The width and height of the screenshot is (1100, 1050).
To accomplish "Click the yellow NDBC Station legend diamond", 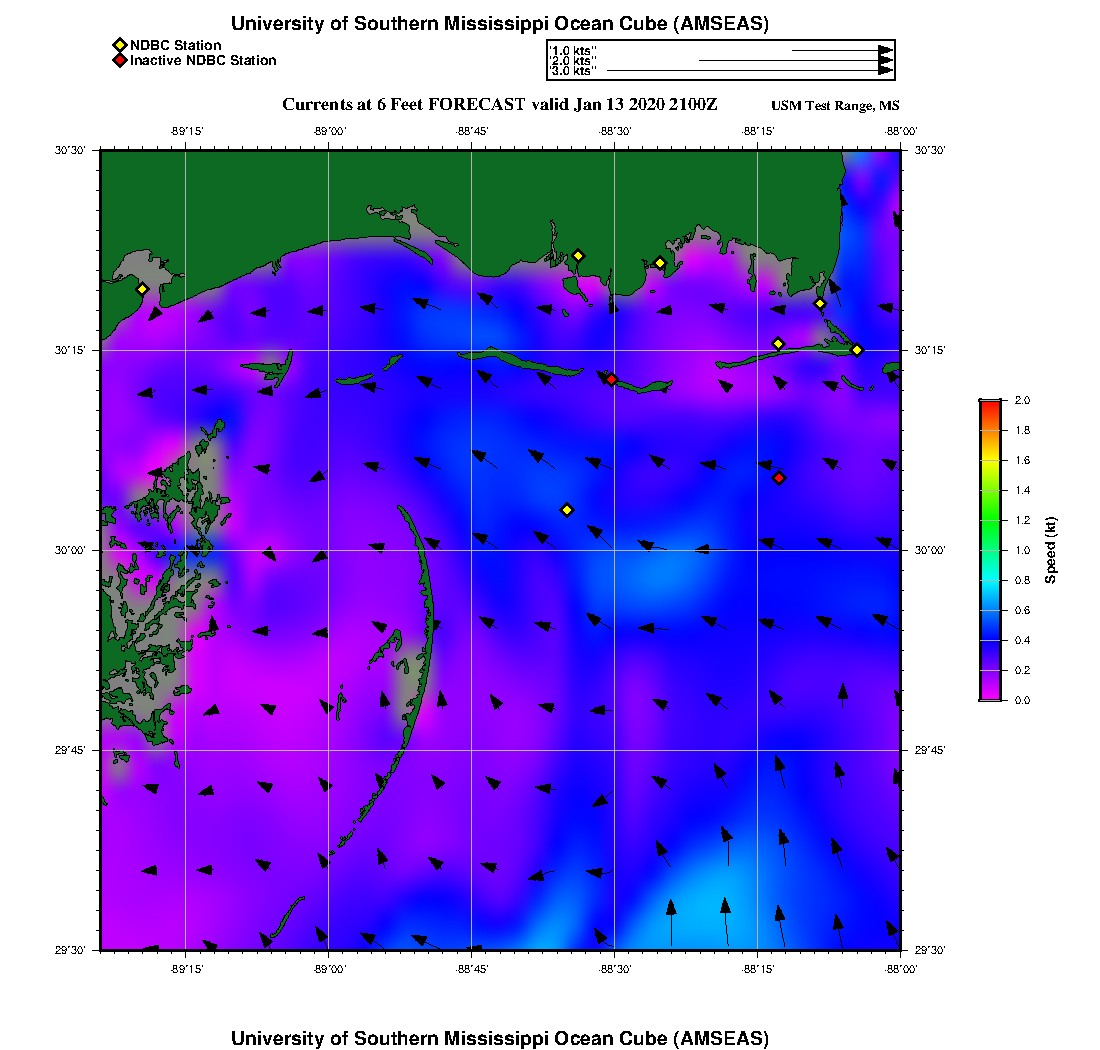I will point(120,45).
